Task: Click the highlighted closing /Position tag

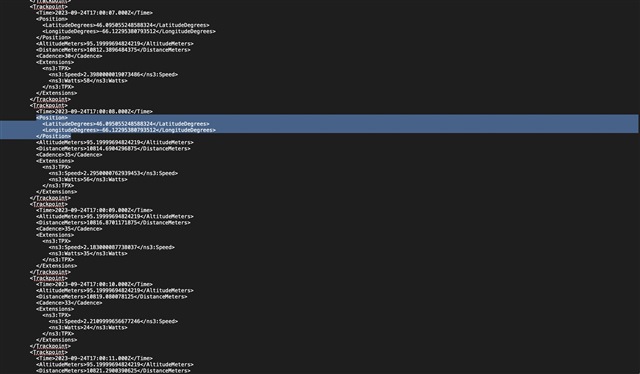Action: click(53, 136)
